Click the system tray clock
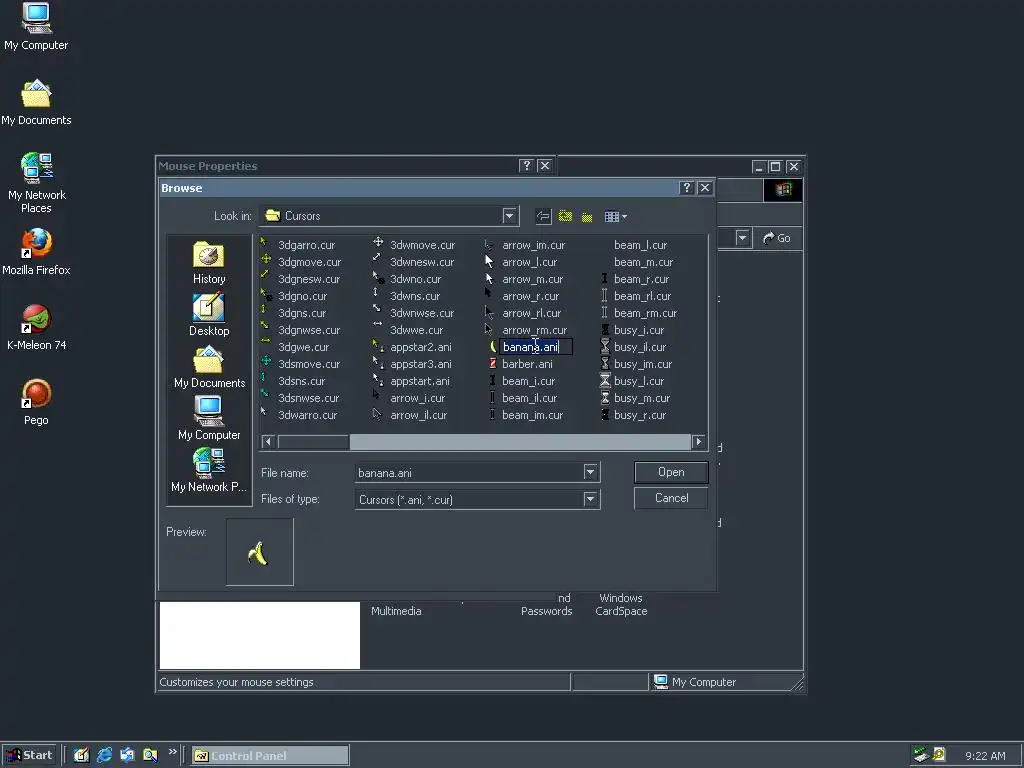 [x=985, y=756]
